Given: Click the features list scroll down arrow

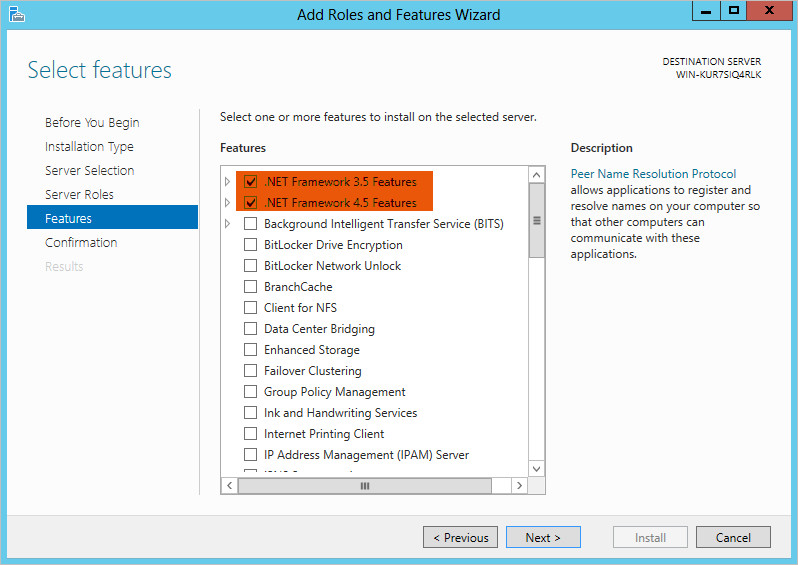Looking at the screenshot, I should 537,468.
